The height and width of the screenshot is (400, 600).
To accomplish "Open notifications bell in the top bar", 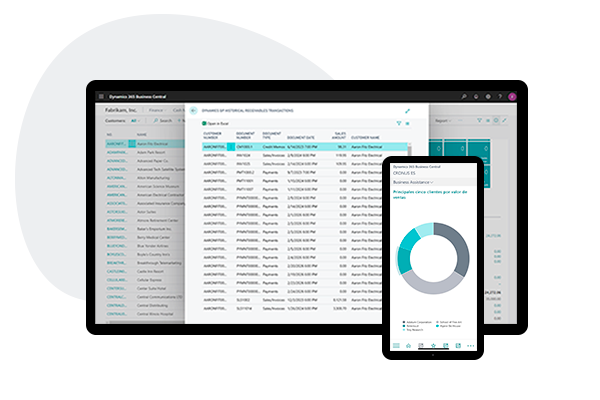I will [x=476, y=96].
